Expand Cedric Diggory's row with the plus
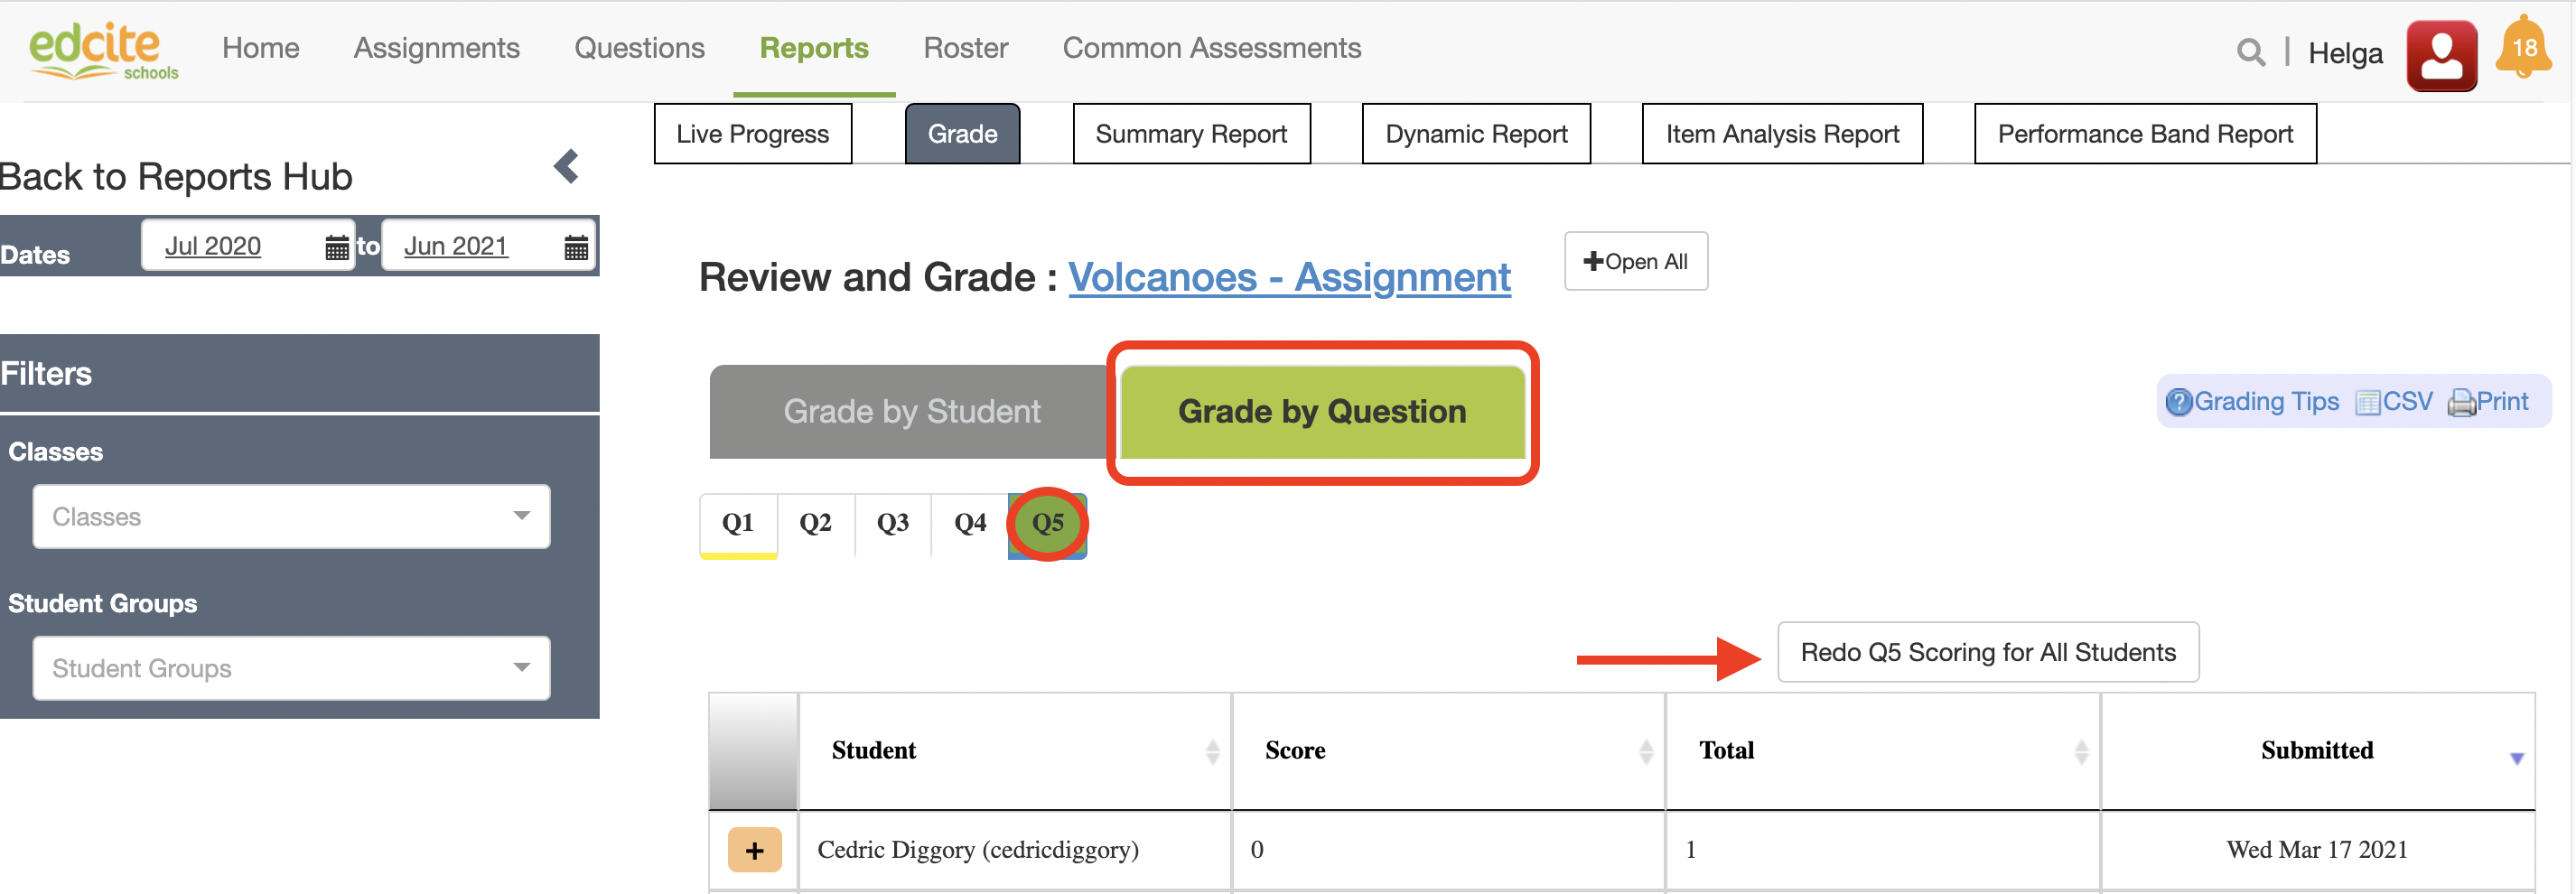Screen dimensions: 2576x894 [754, 849]
